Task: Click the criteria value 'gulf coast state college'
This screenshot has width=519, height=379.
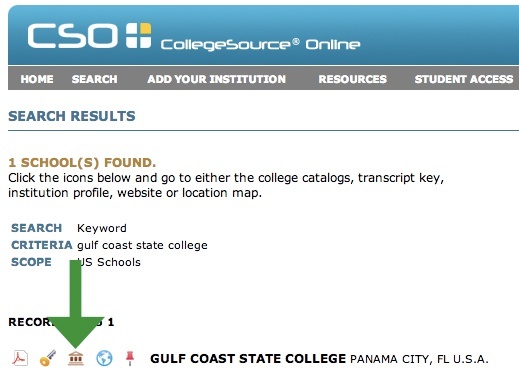Action: (142, 245)
